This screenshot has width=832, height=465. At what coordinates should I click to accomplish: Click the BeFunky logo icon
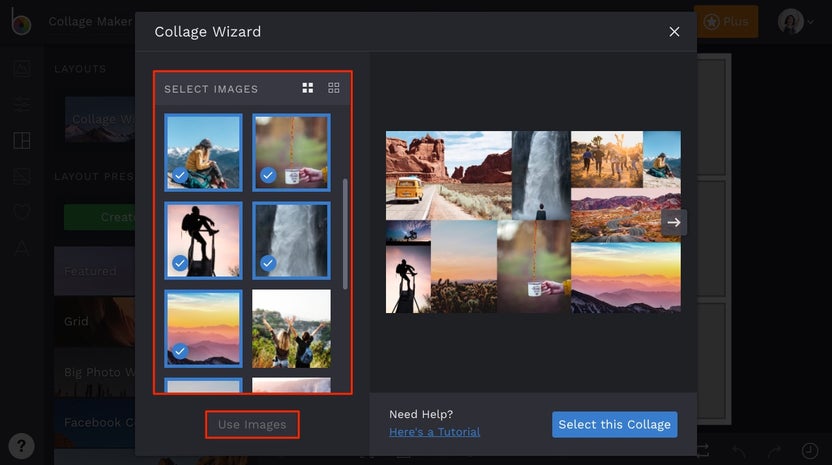21,22
